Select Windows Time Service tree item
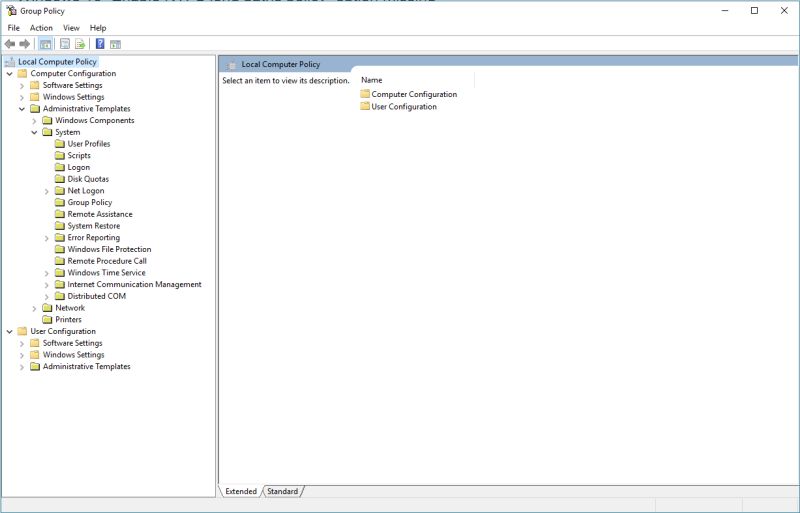This screenshot has width=800, height=513. coord(107,273)
